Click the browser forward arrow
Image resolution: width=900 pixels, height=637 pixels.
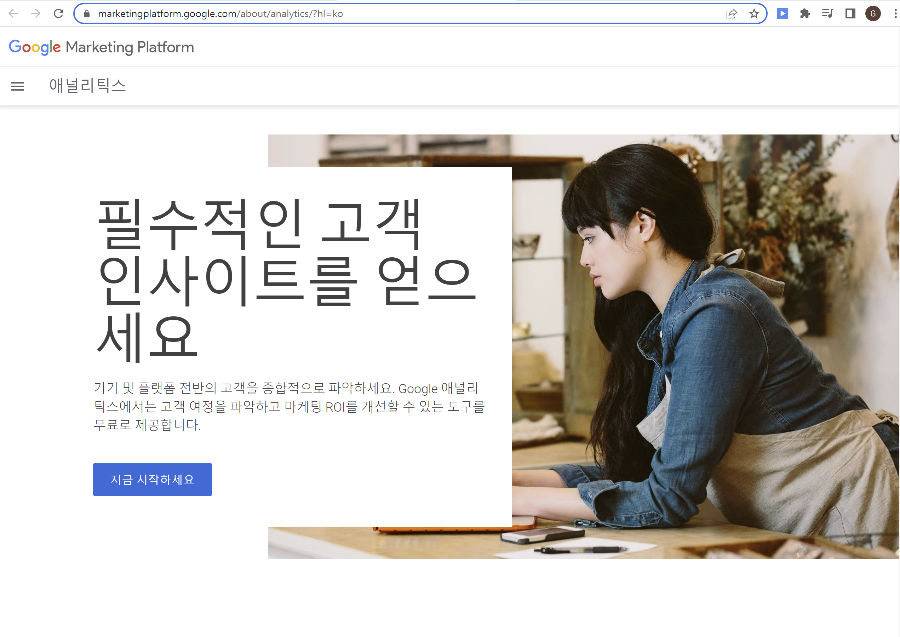(x=36, y=13)
